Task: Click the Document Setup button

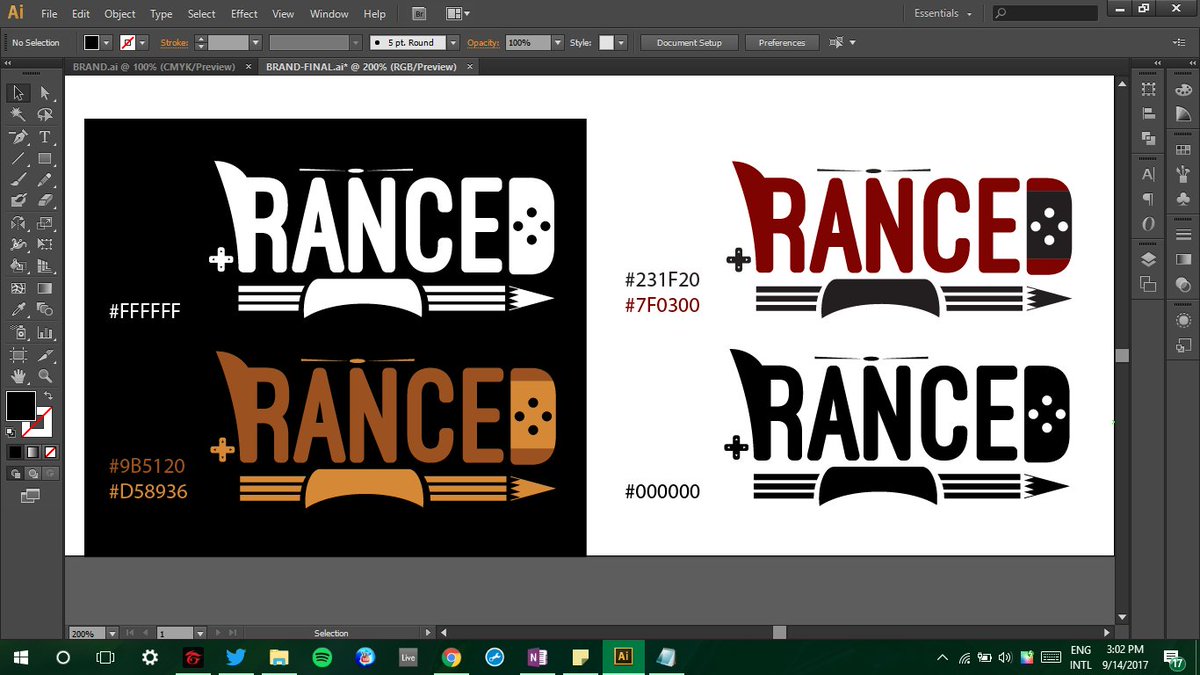Action: coord(689,43)
